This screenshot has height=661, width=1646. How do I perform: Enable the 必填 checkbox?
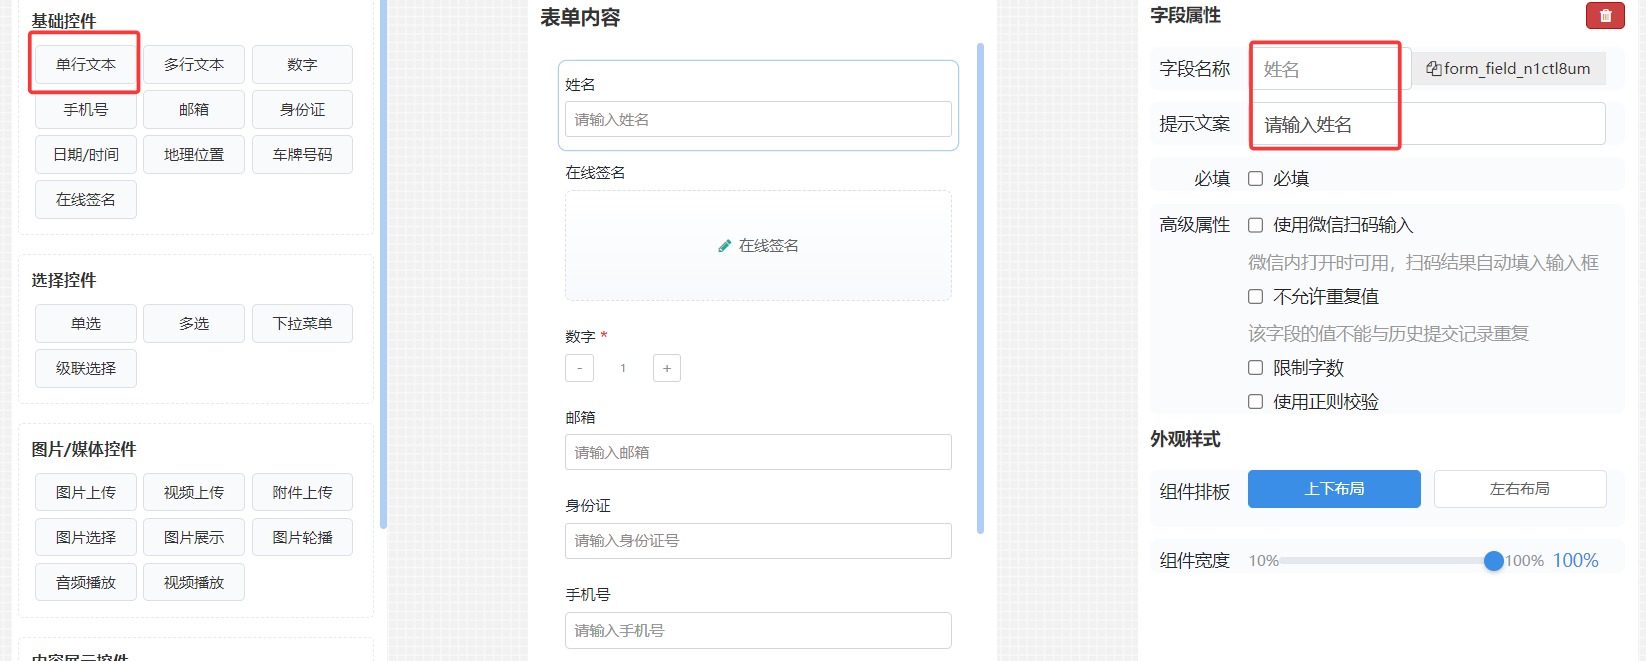click(x=1256, y=178)
